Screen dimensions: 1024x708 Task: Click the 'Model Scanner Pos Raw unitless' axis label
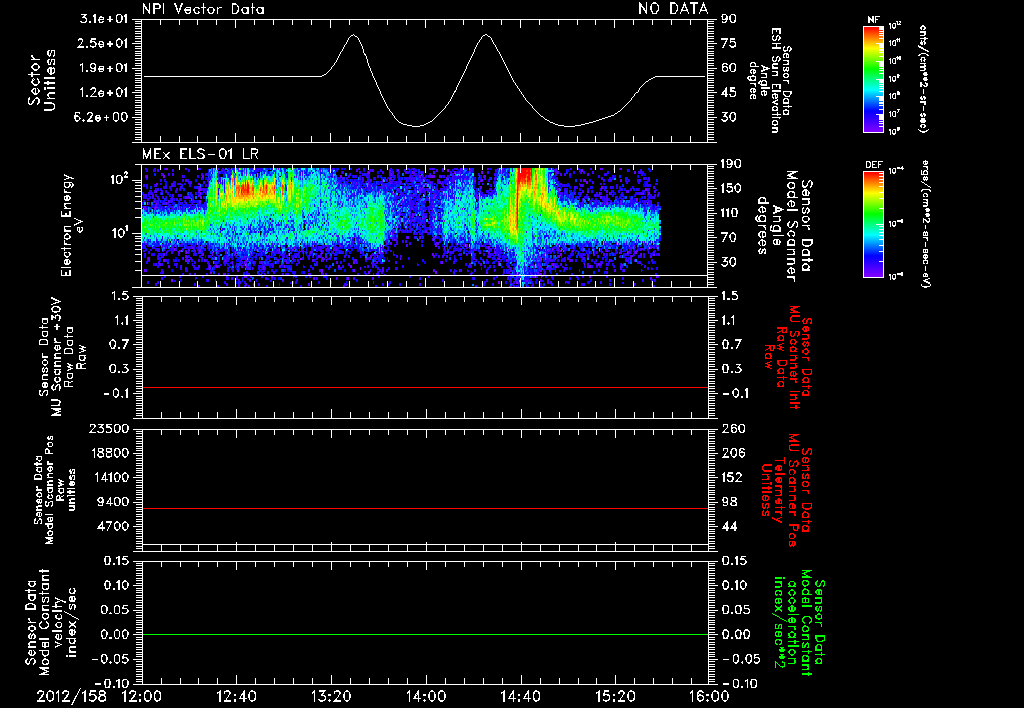coord(55,490)
